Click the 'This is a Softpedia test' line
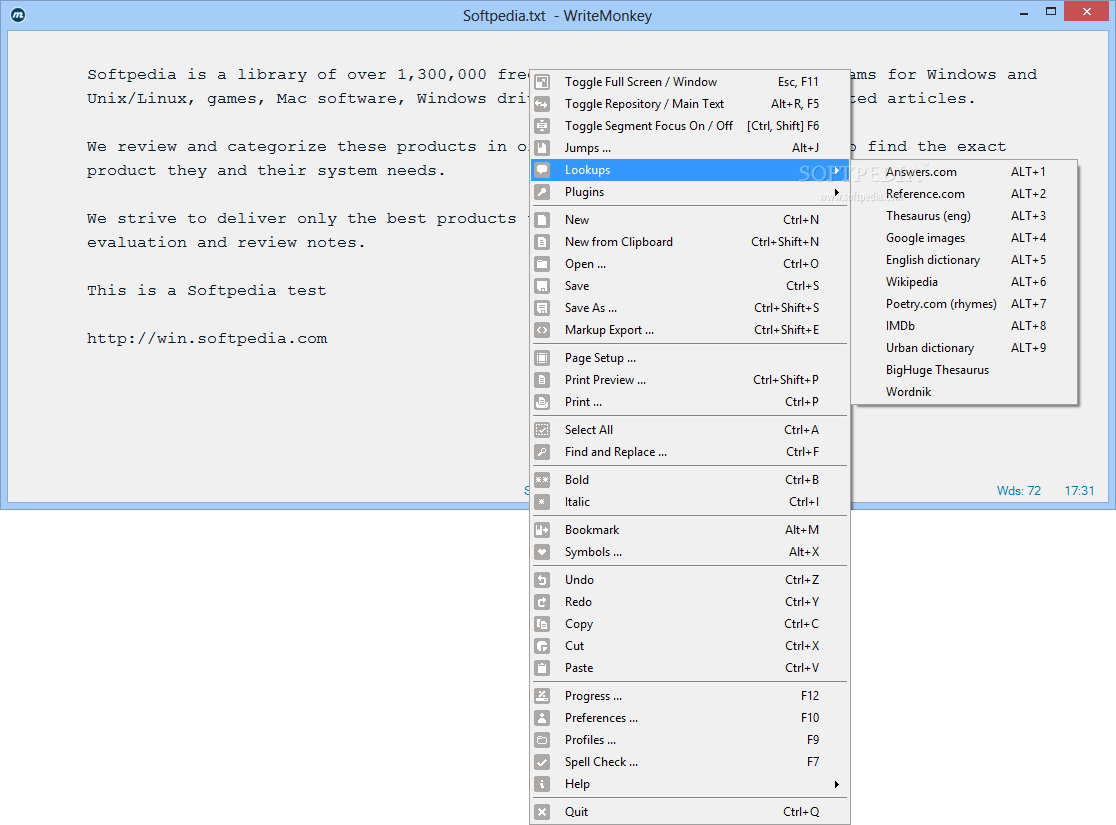 206,290
